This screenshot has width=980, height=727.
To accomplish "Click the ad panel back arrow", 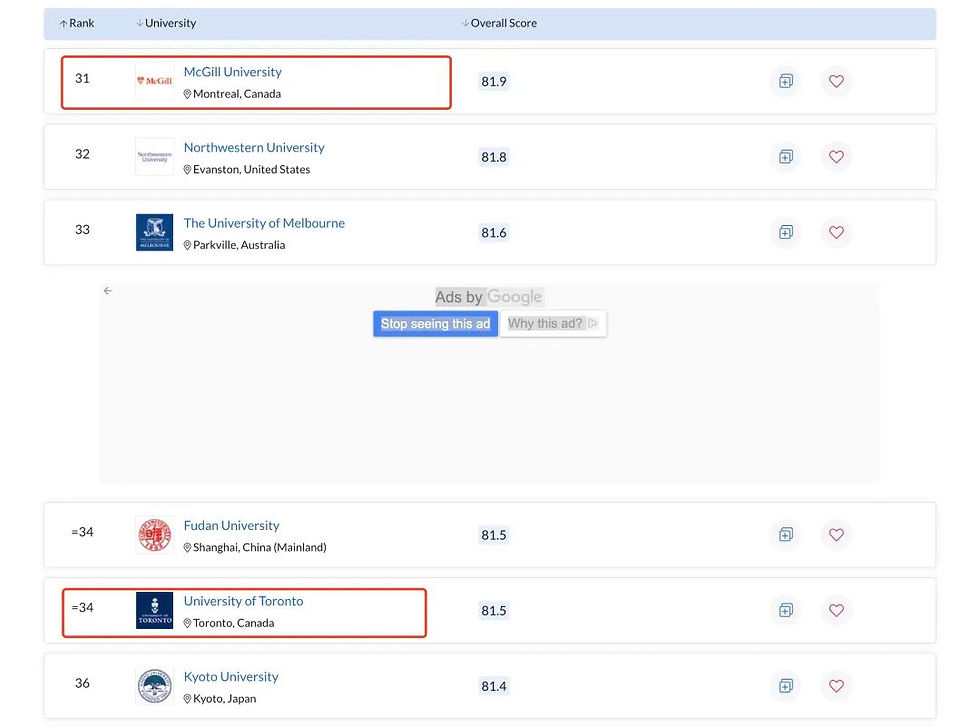I will (x=108, y=291).
